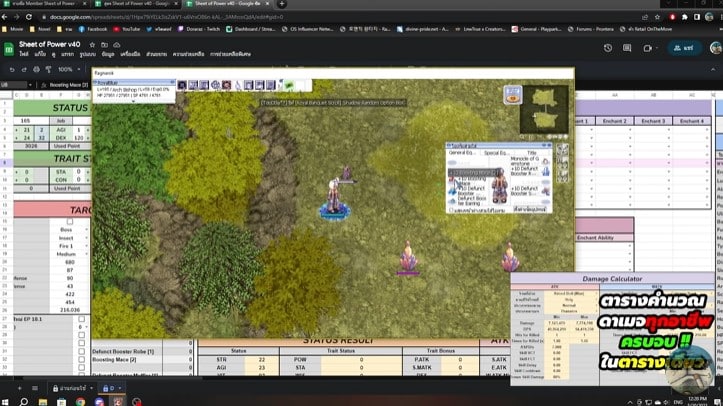Switch to the General Eq tab in the equipment window
This screenshot has height=406, width=723.
(462, 153)
